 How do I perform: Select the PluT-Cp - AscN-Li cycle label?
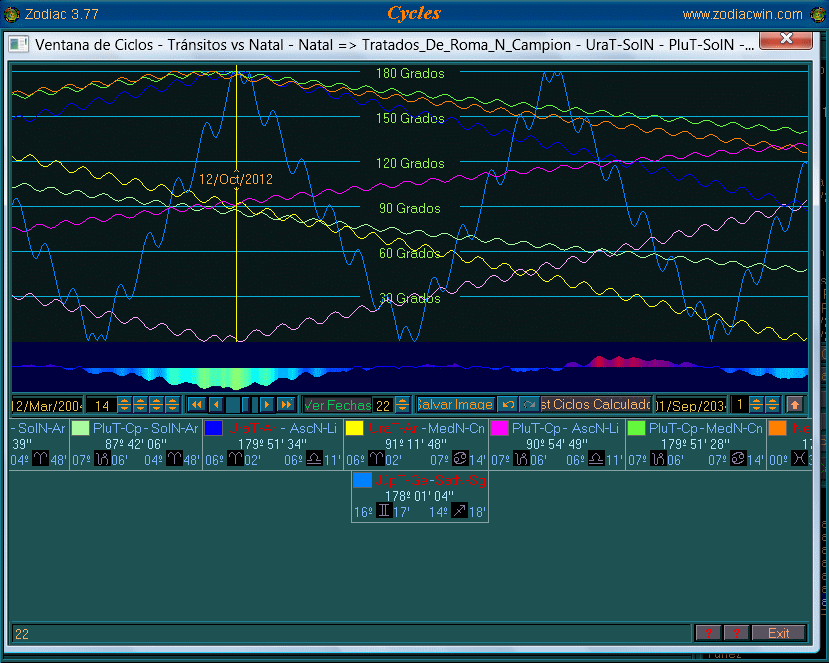(565, 428)
